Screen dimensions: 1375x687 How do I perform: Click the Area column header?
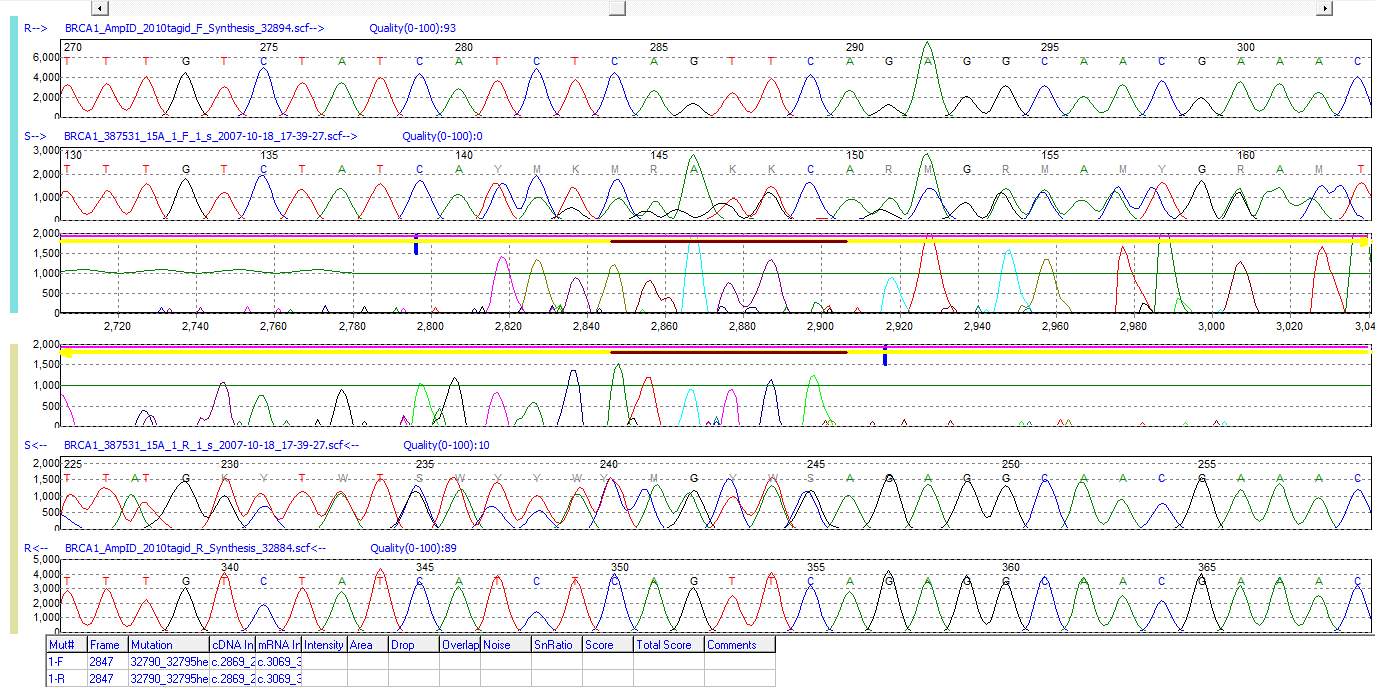pyautogui.click(x=367, y=645)
